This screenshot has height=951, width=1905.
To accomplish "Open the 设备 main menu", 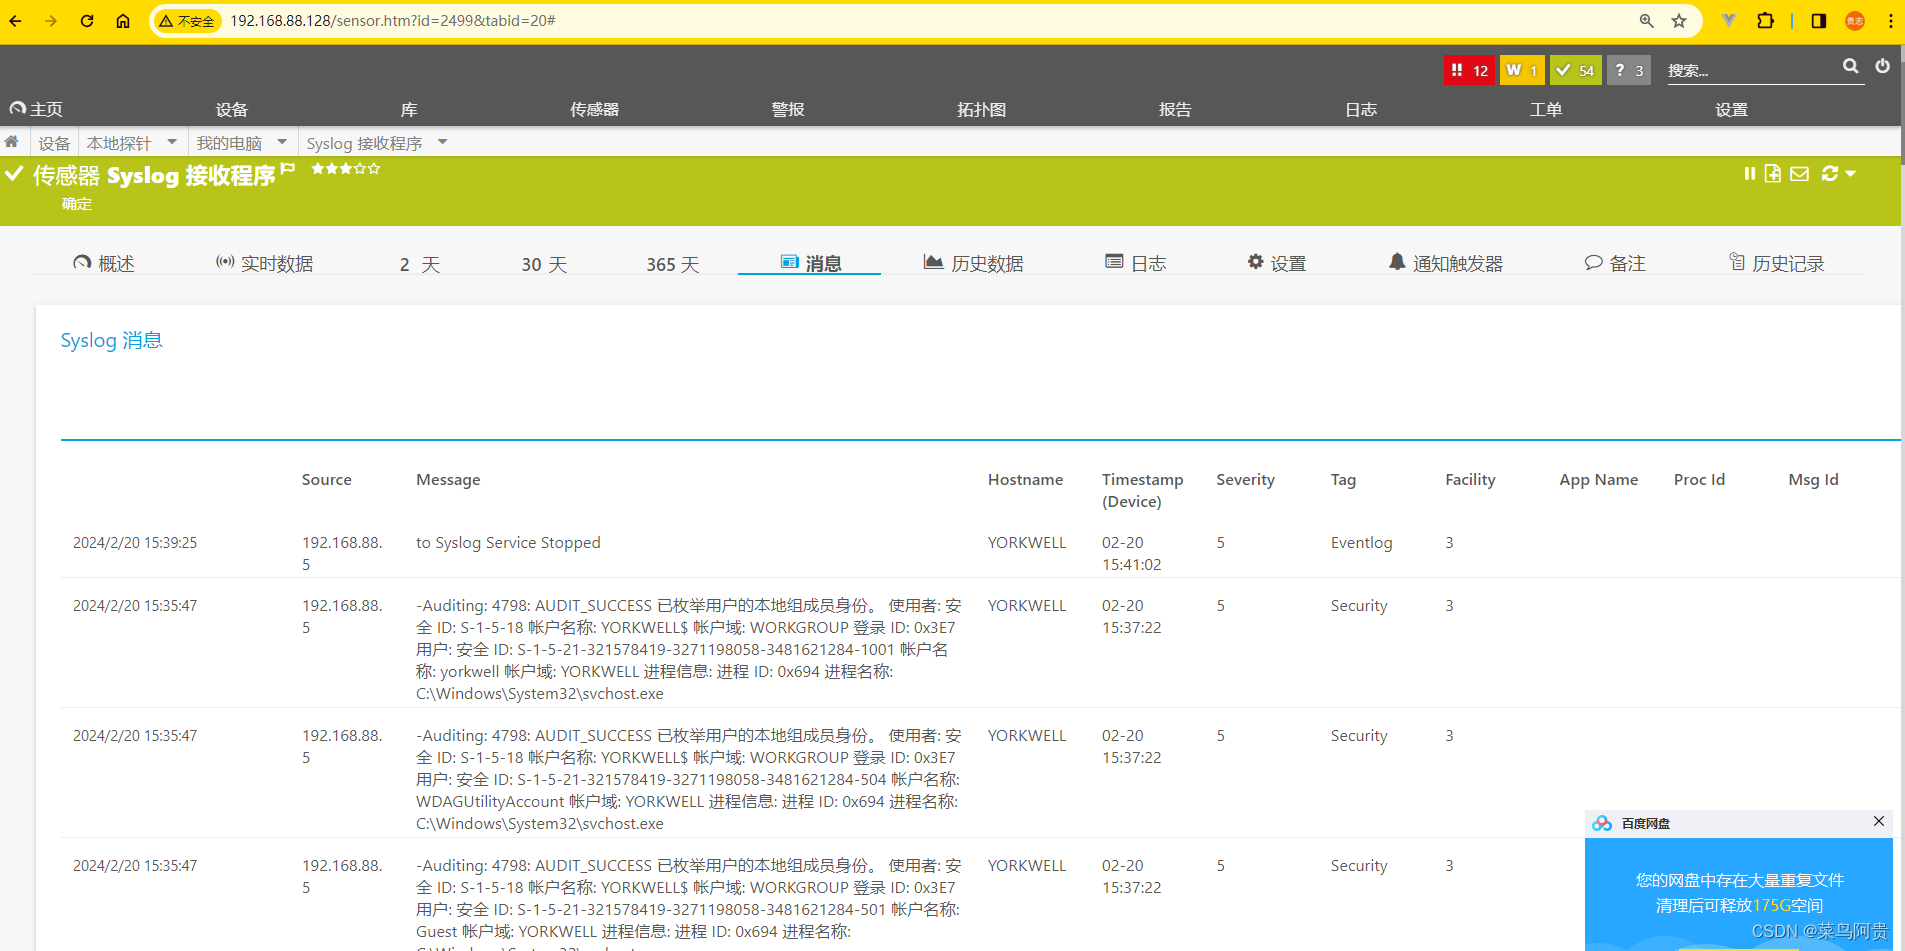I will pyautogui.click(x=232, y=110).
